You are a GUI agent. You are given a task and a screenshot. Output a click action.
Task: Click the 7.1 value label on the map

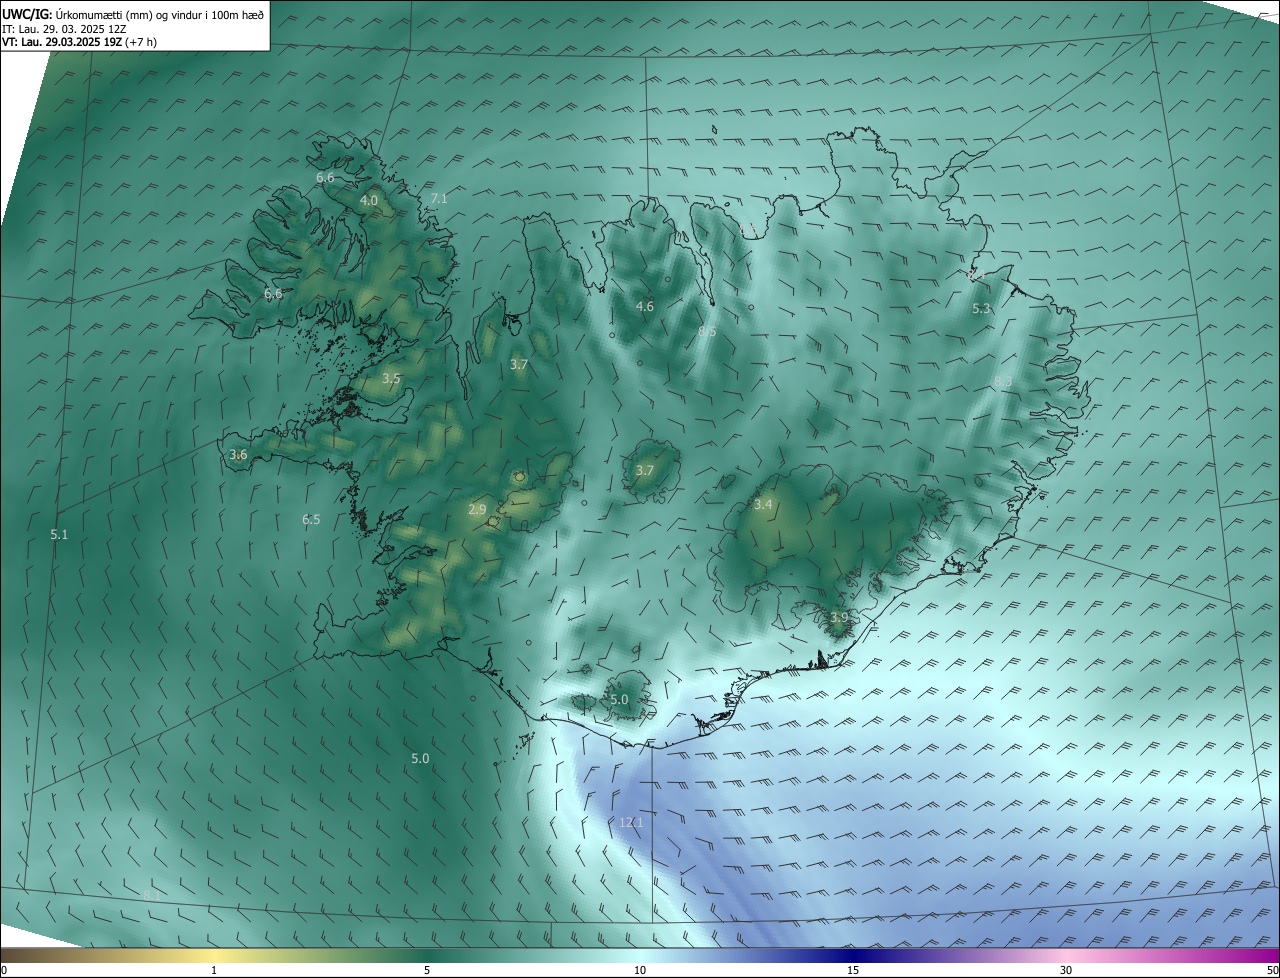coord(439,198)
